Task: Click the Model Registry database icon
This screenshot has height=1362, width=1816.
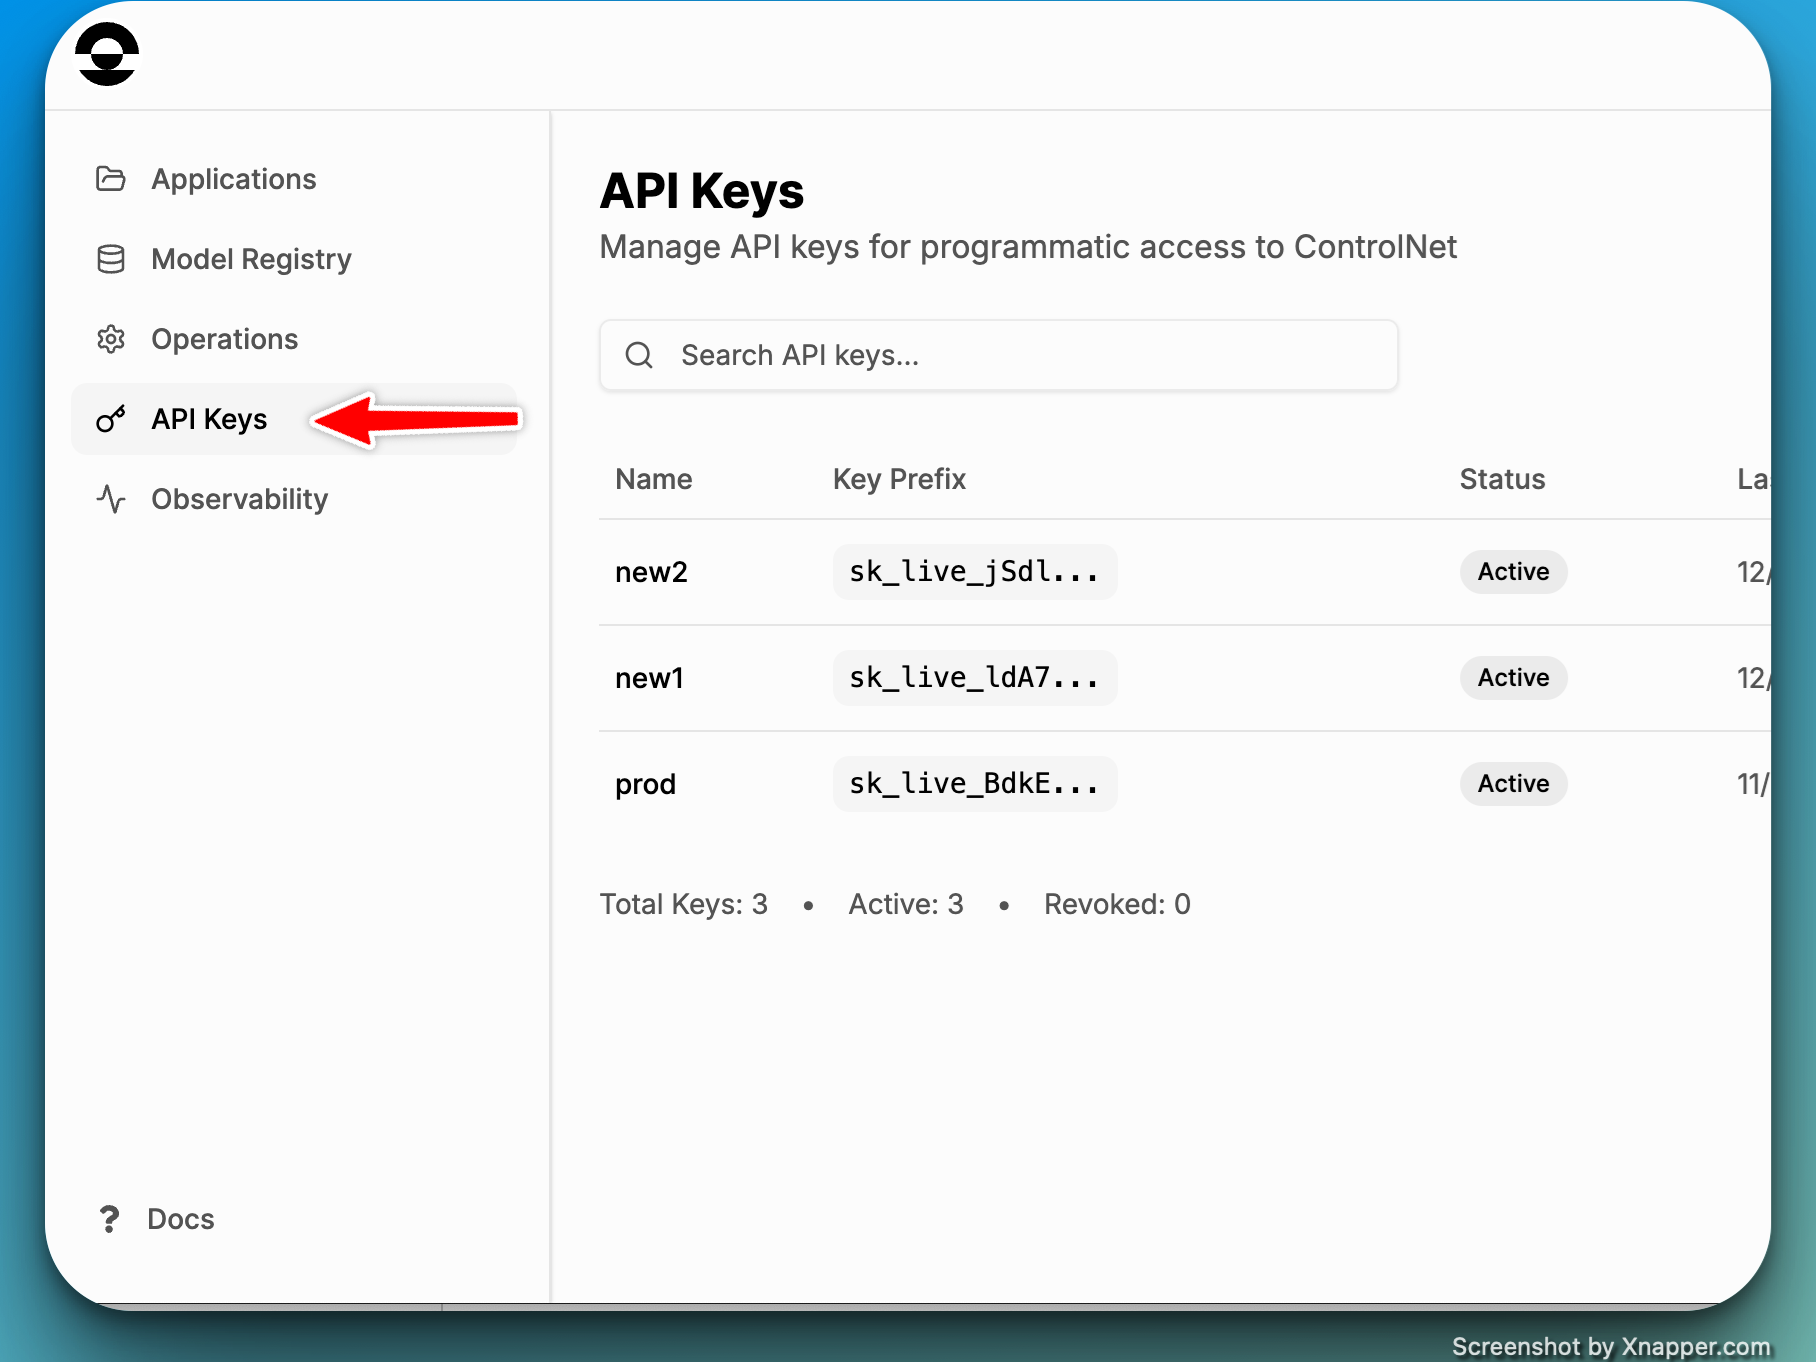Action: 111,259
